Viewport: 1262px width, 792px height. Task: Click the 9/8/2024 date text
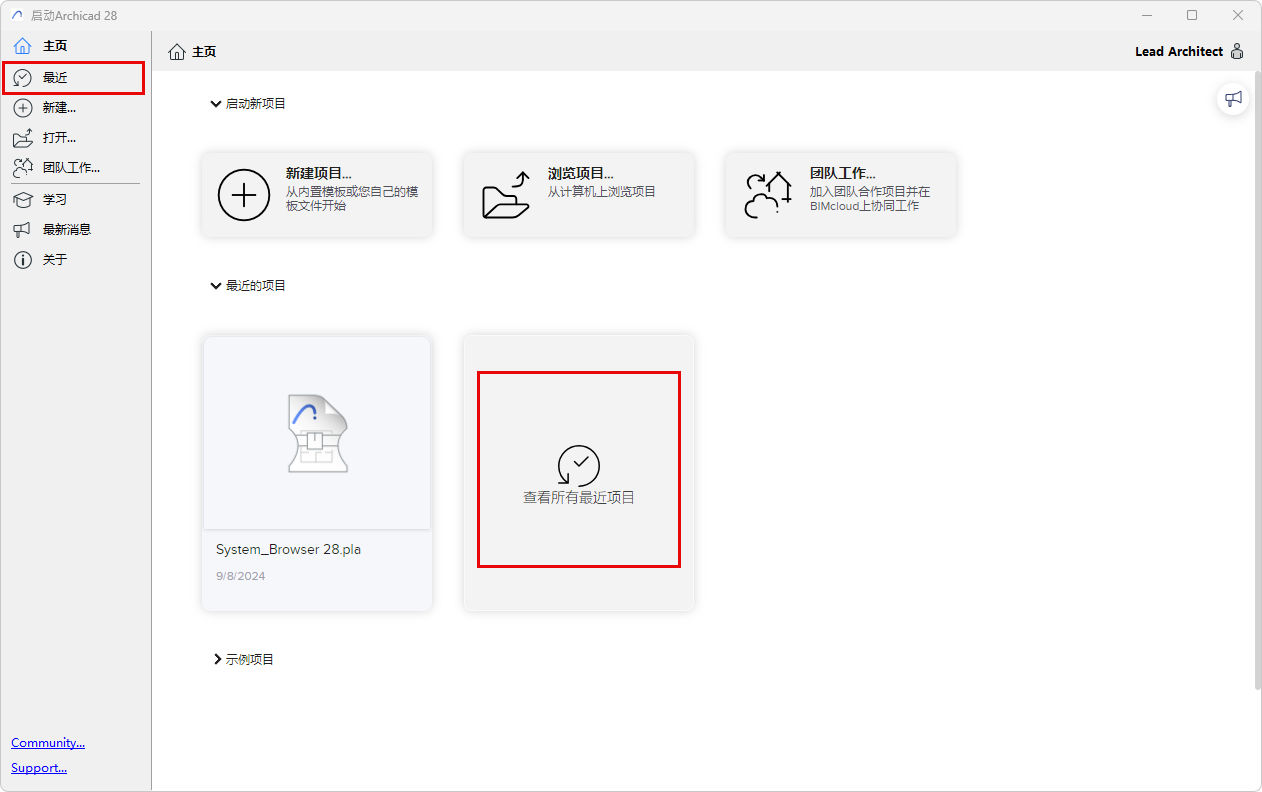[x=240, y=576]
